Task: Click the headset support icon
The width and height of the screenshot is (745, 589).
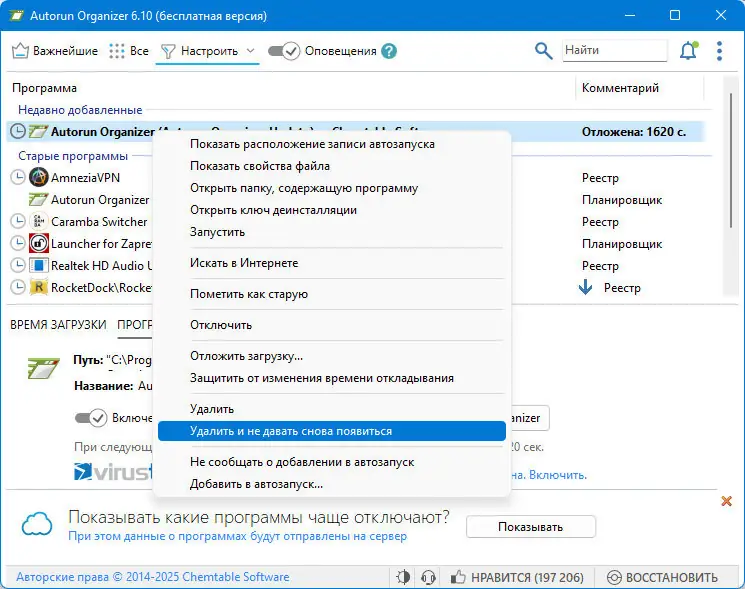Action: click(428, 577)
